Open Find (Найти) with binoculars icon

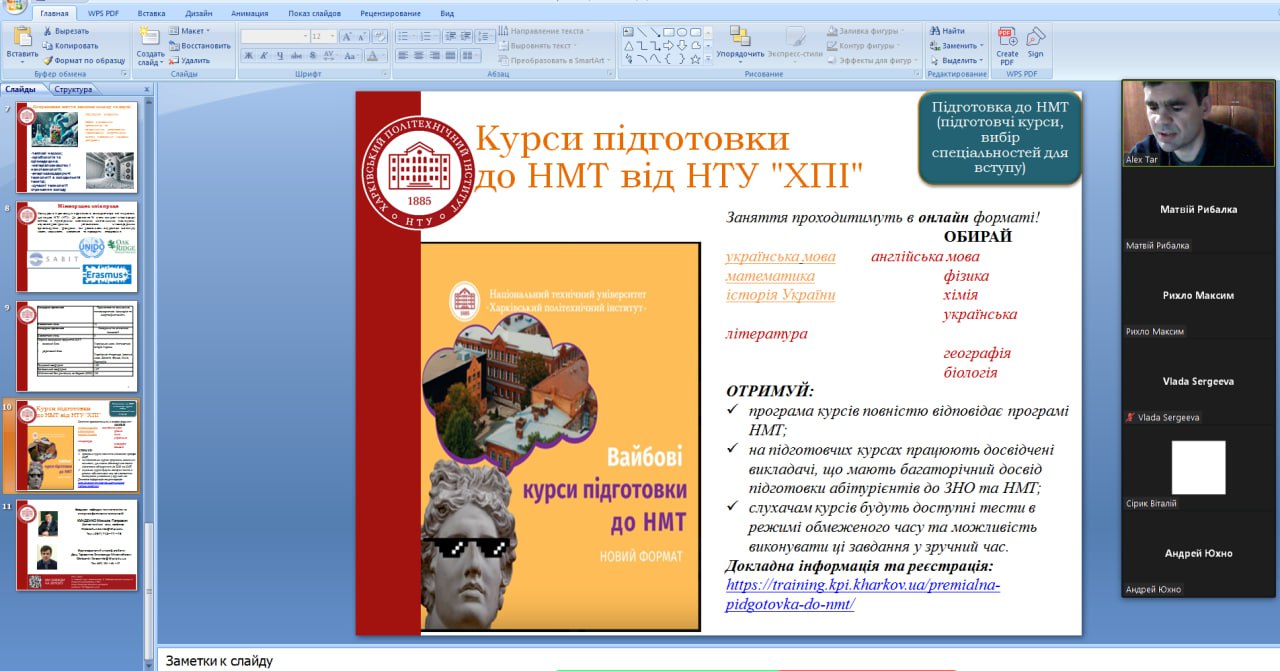point(946,31)
